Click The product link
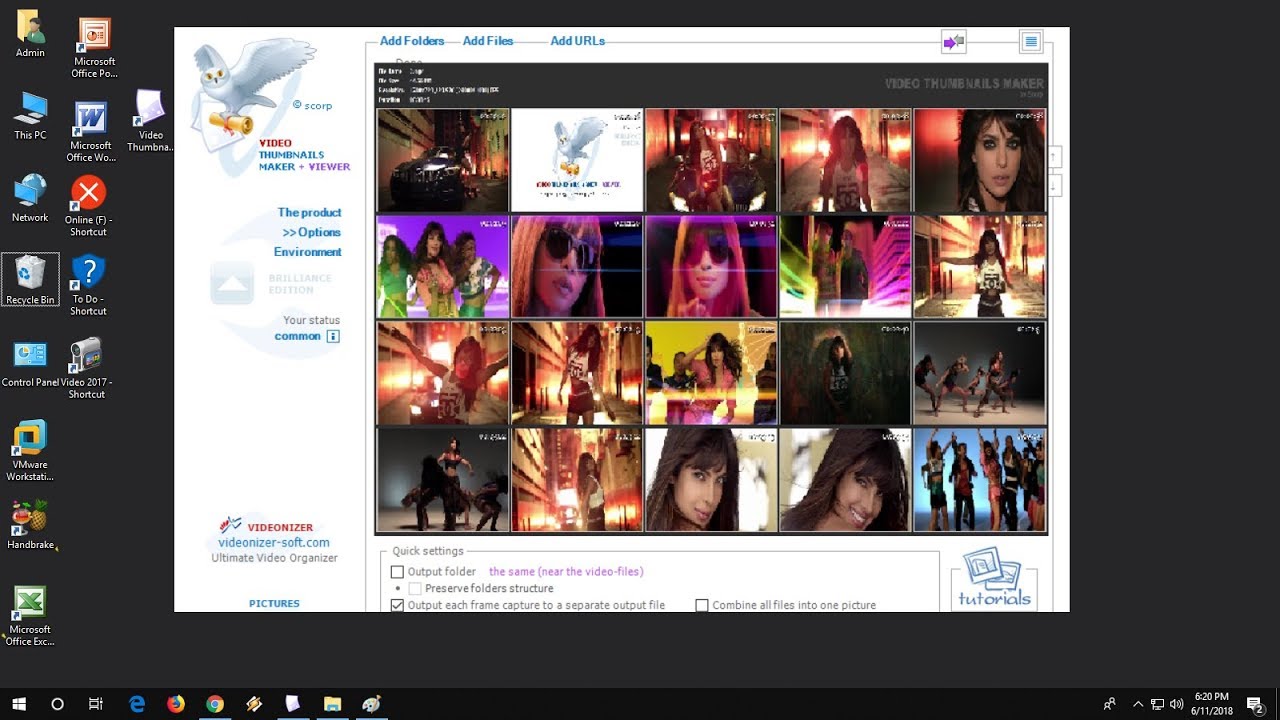Viewport: 1280px width, 720px height. pos(310,212)
